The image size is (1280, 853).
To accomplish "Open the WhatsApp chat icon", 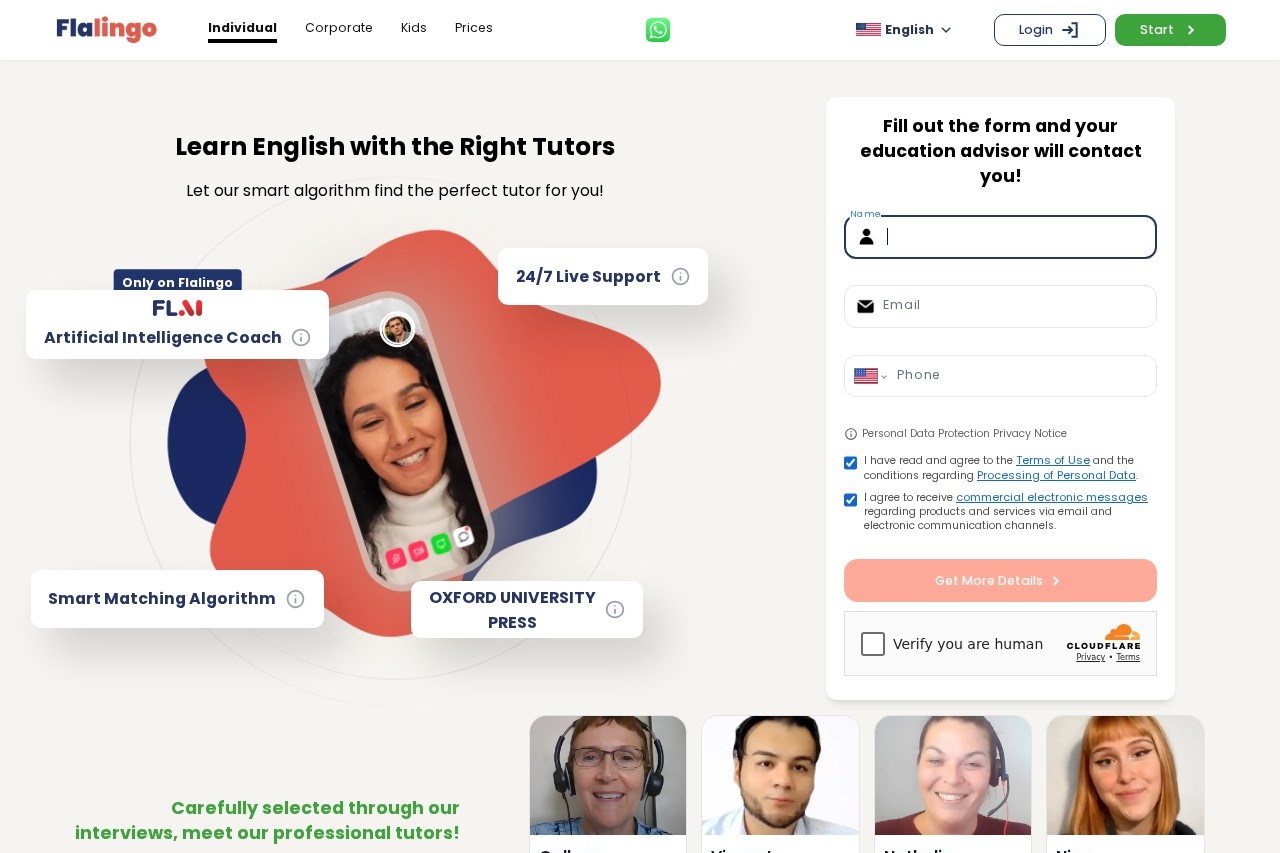I will pos(658,30).
